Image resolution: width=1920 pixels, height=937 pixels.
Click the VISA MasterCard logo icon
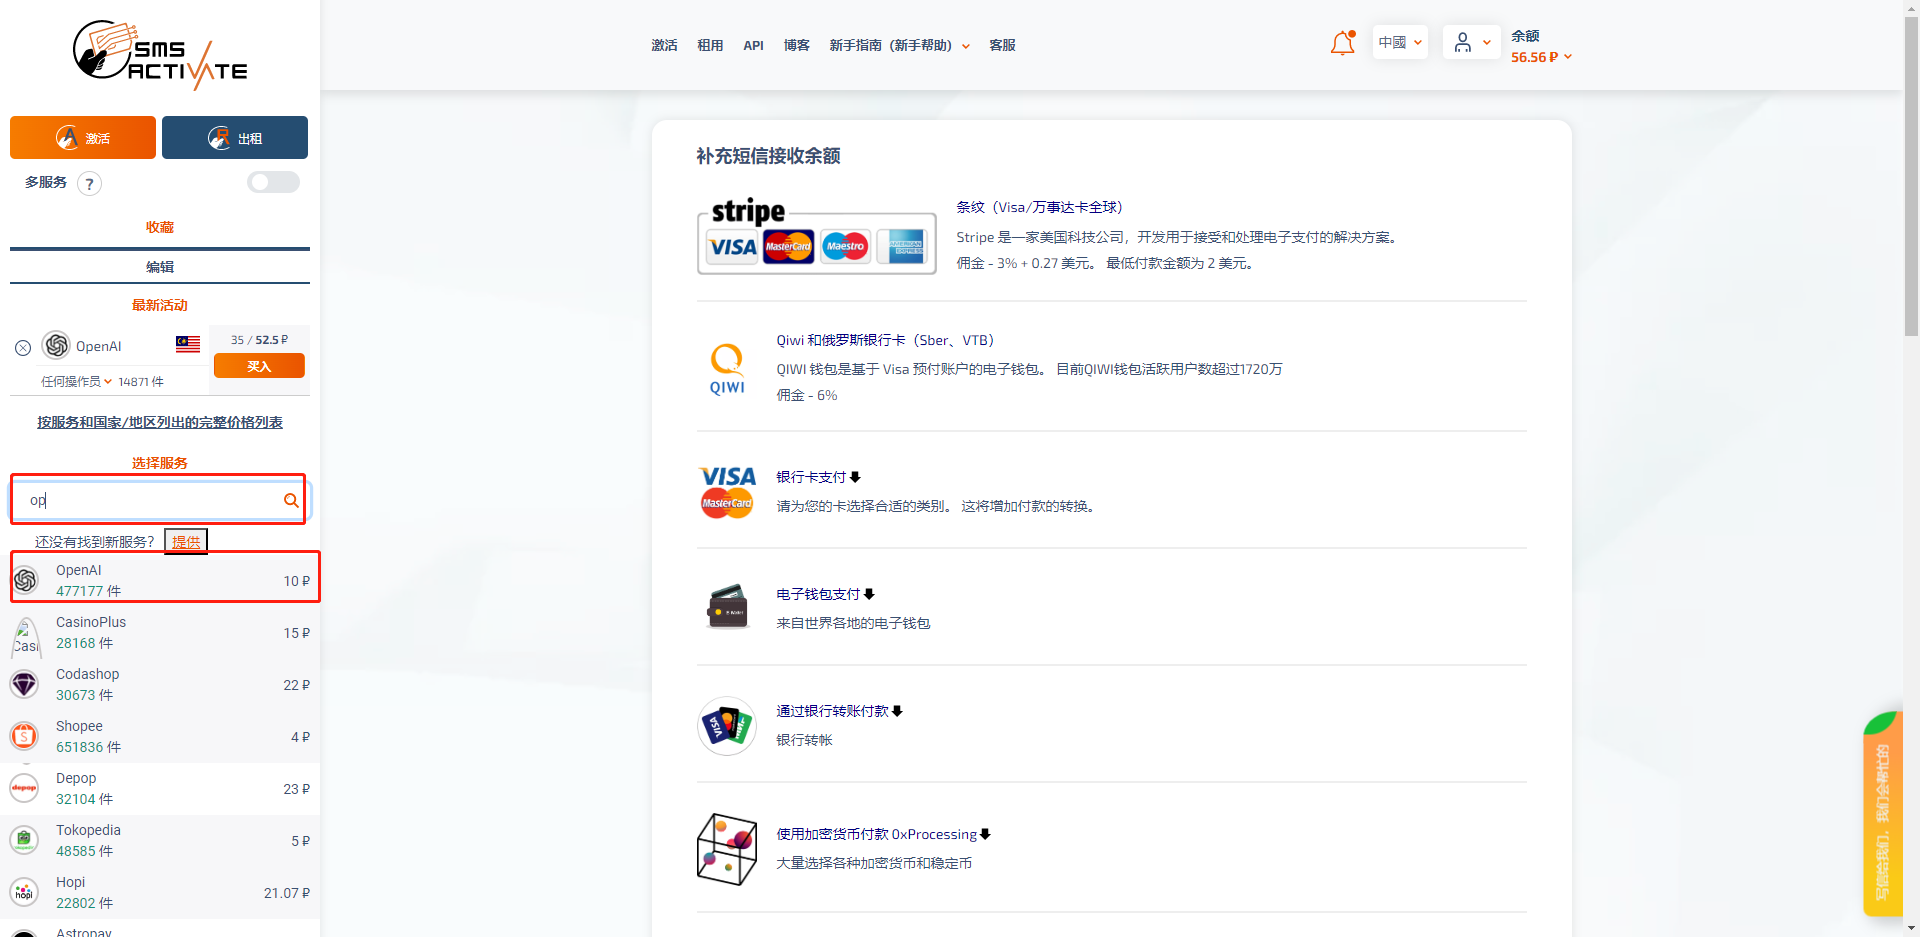click(727, 492)
